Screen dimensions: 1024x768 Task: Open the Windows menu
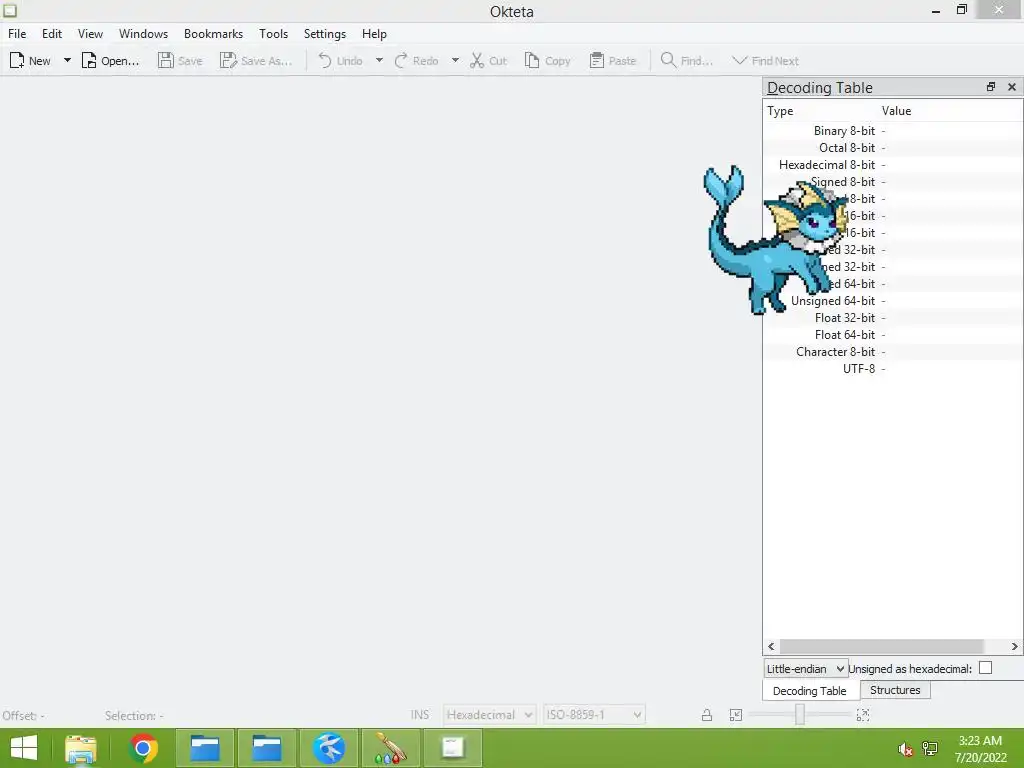tap(143, 34)
